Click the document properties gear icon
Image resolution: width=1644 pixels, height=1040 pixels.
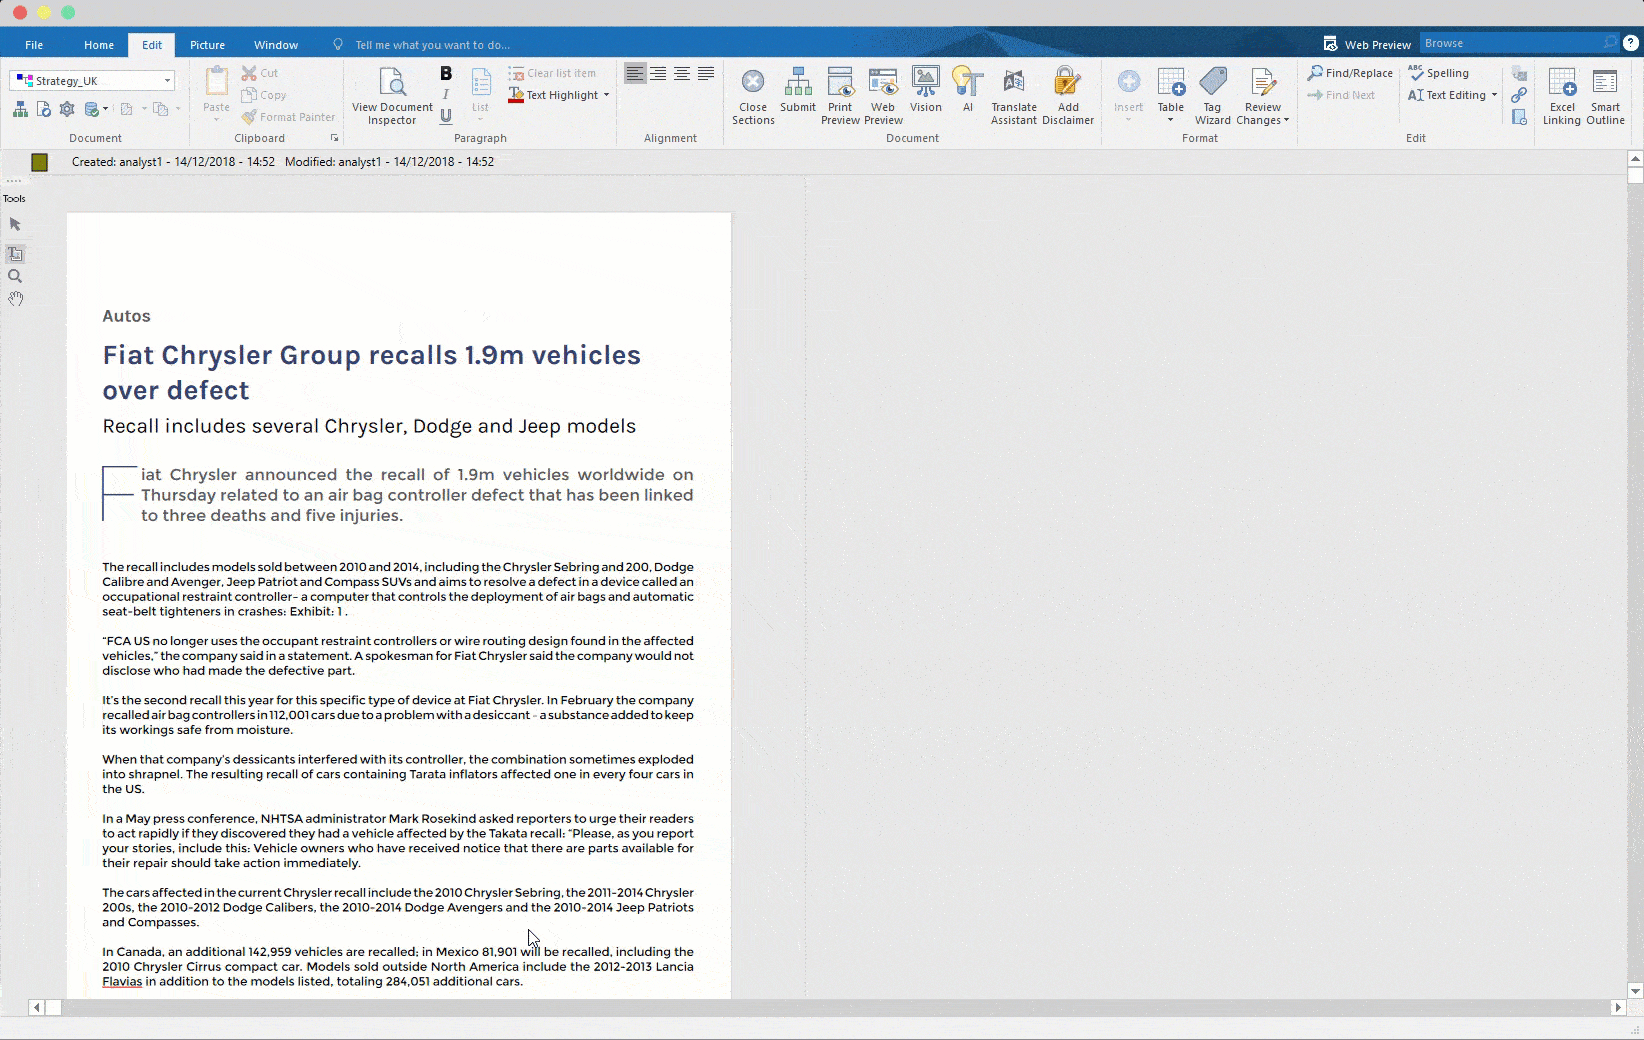coord(67,109)
